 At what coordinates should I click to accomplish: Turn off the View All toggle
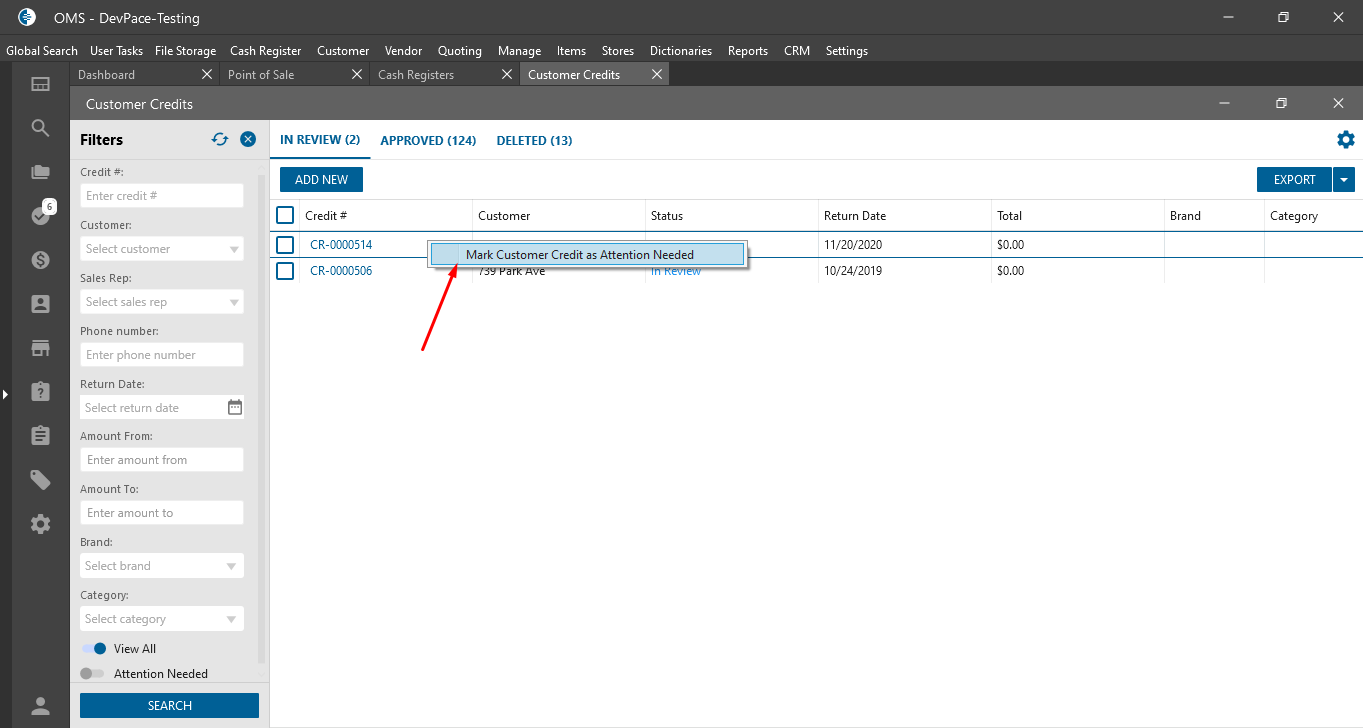pyautogui.click(x=94, y=649)
